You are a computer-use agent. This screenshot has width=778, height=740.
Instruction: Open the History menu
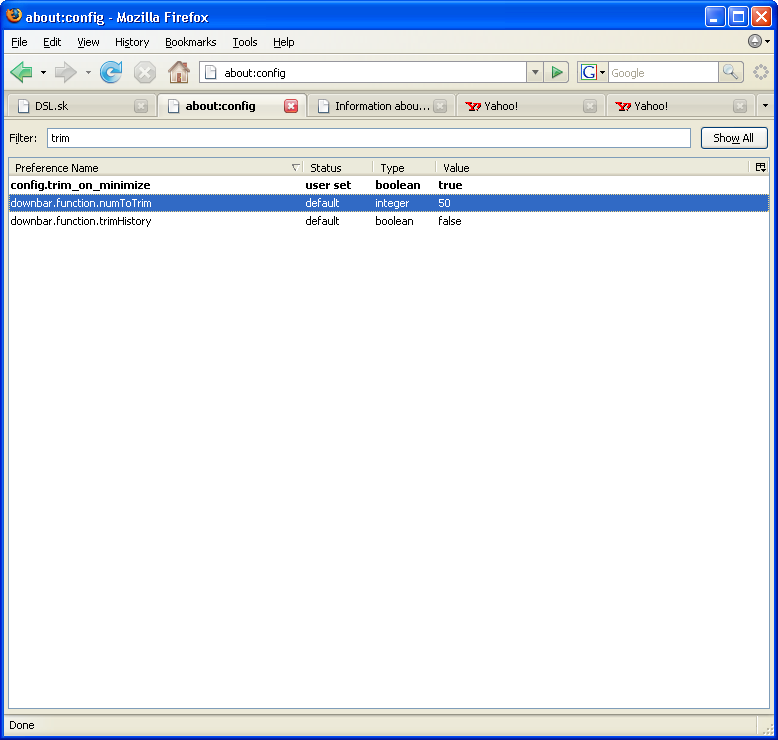132,42
